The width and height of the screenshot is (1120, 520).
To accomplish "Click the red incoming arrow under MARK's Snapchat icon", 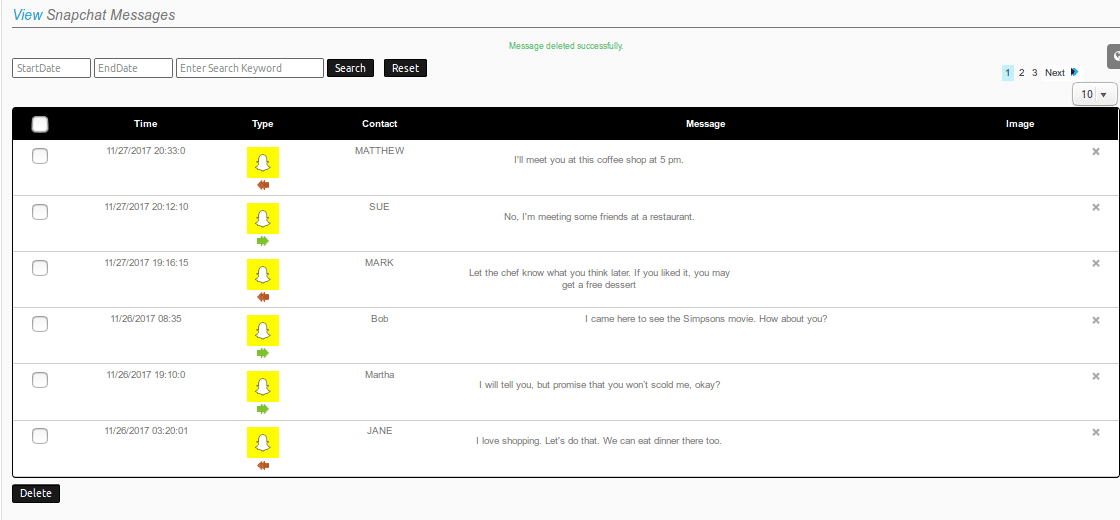I will (x=263, y=297).
